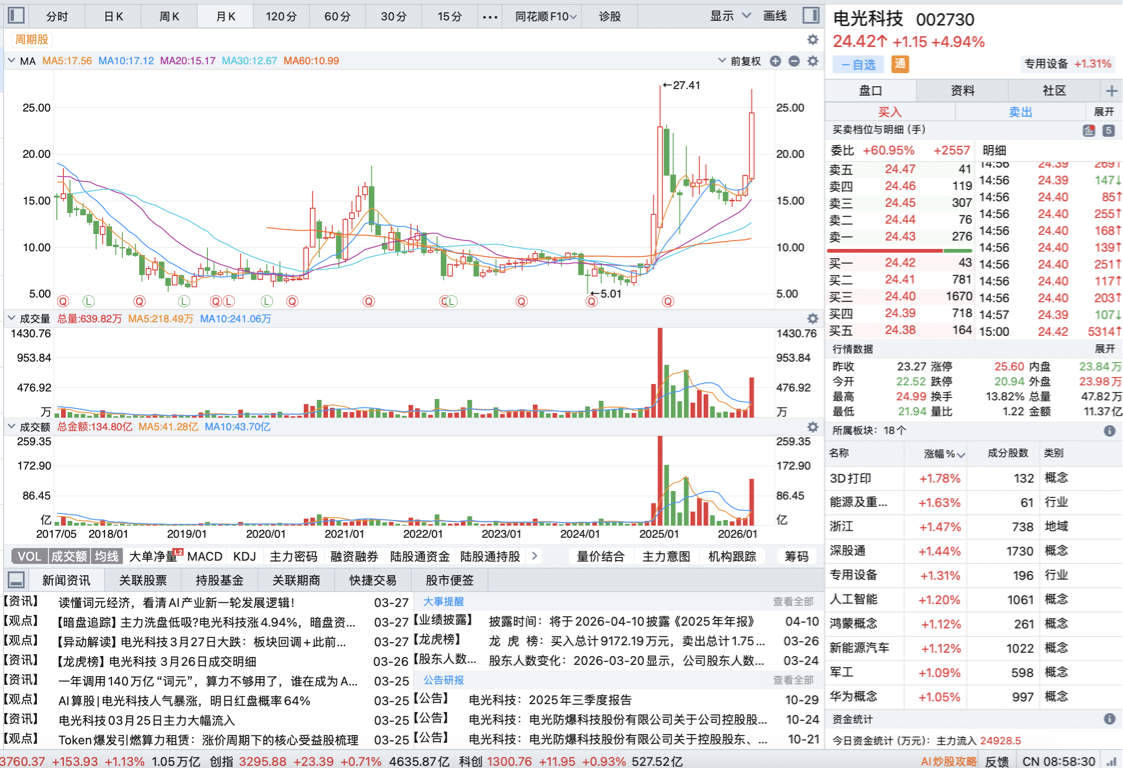
Task: Add a new tab with plus icon
Action: (x=1111, y=90)
